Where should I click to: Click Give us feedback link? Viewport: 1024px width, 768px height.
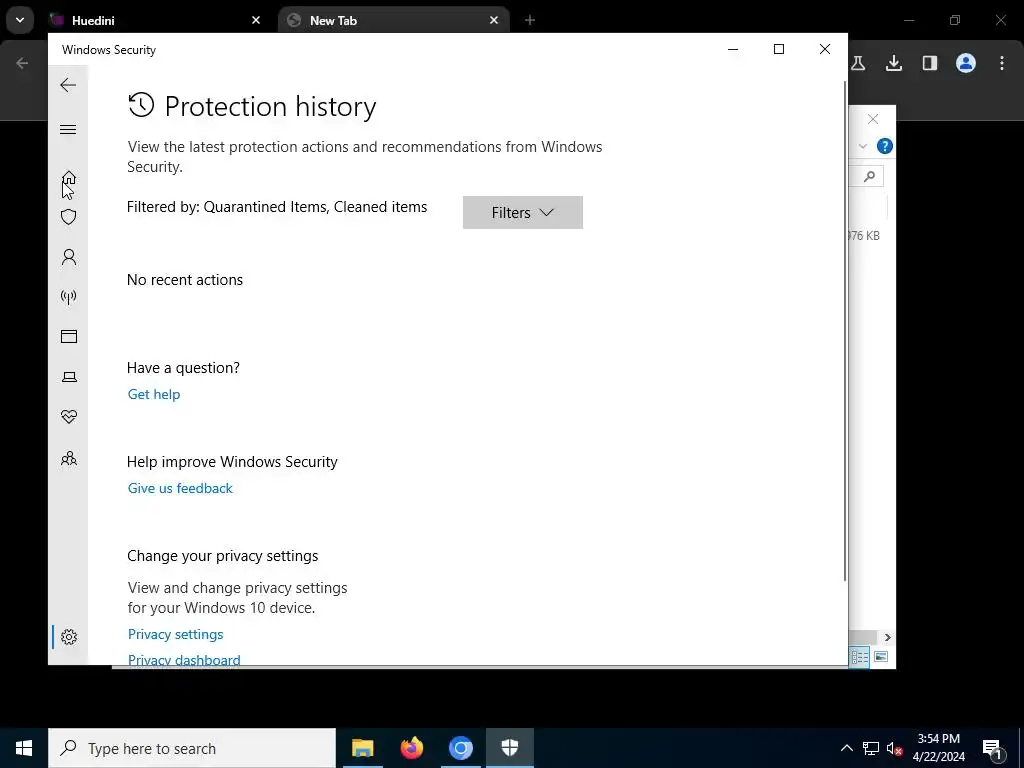[180, 488]
